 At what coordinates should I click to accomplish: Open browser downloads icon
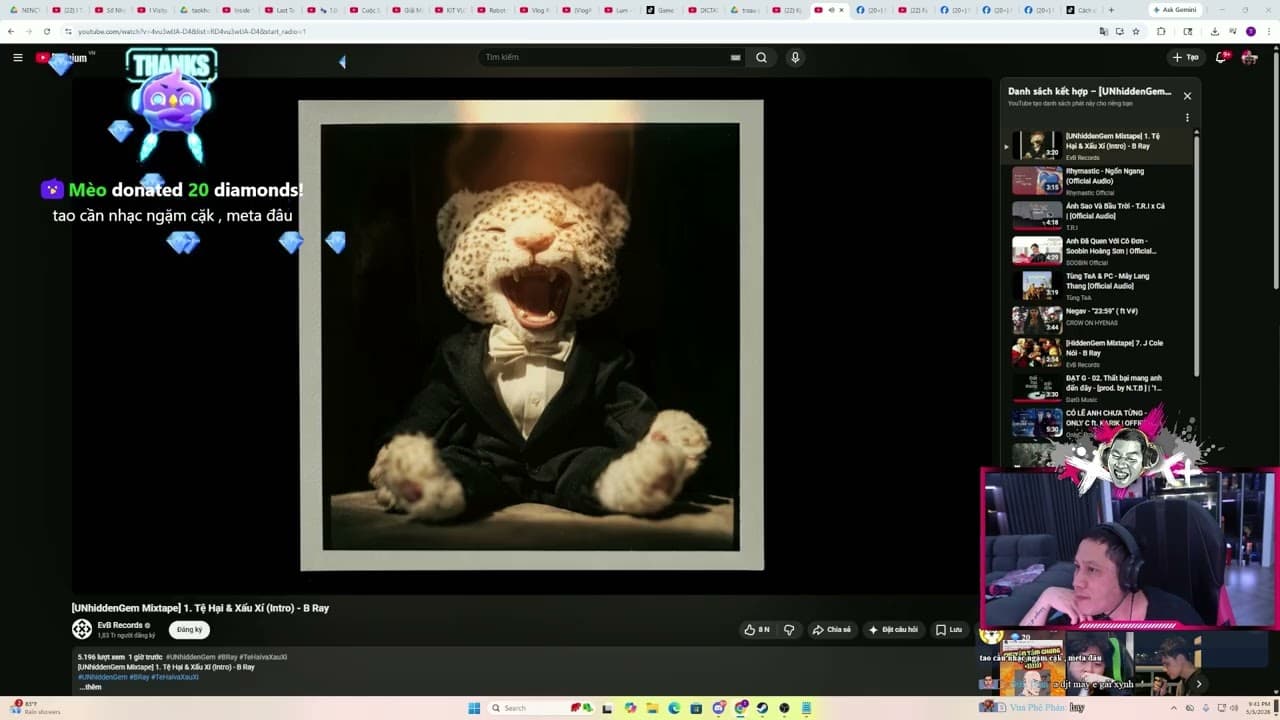point(1214,31)
